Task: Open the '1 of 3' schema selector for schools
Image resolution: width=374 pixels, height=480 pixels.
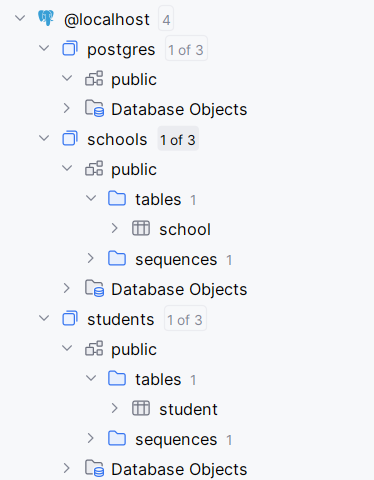Action: point(178,139)
